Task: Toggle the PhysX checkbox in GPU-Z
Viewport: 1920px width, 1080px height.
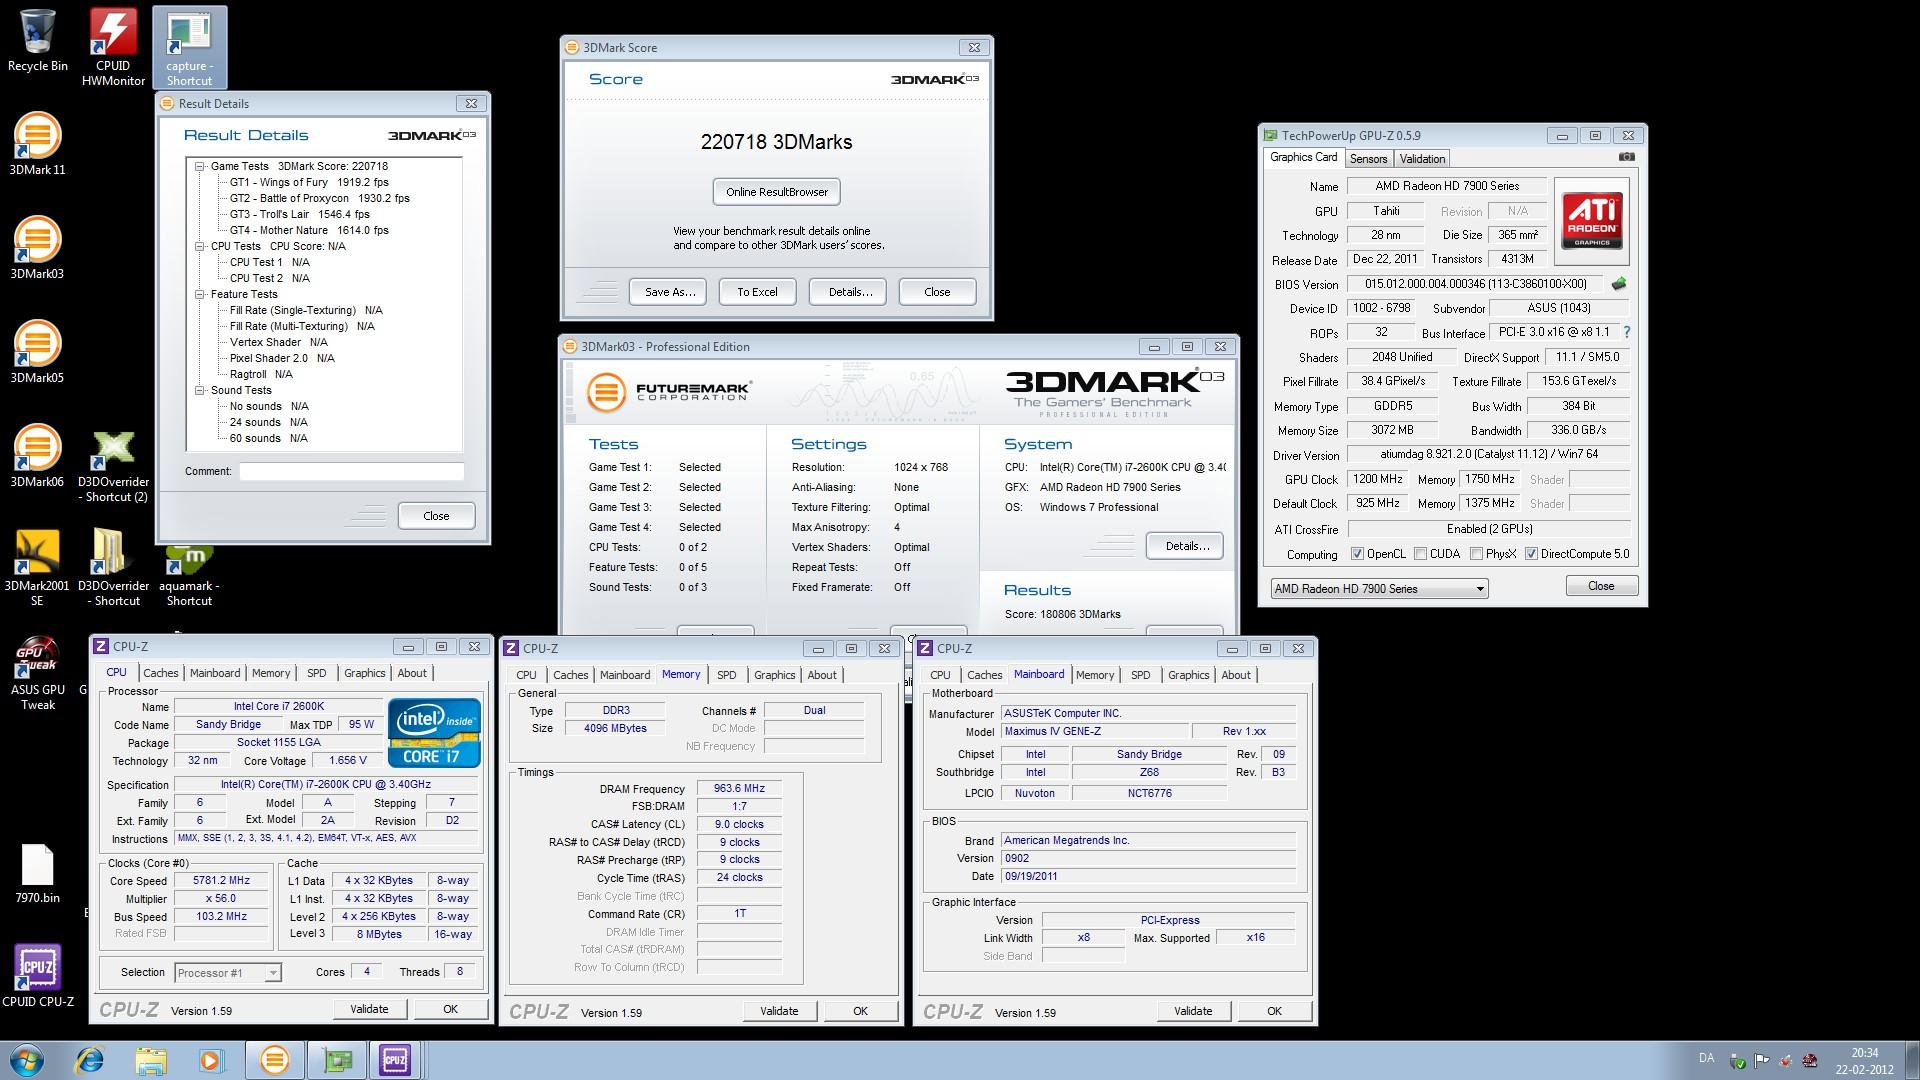Action: (1476, 554)
